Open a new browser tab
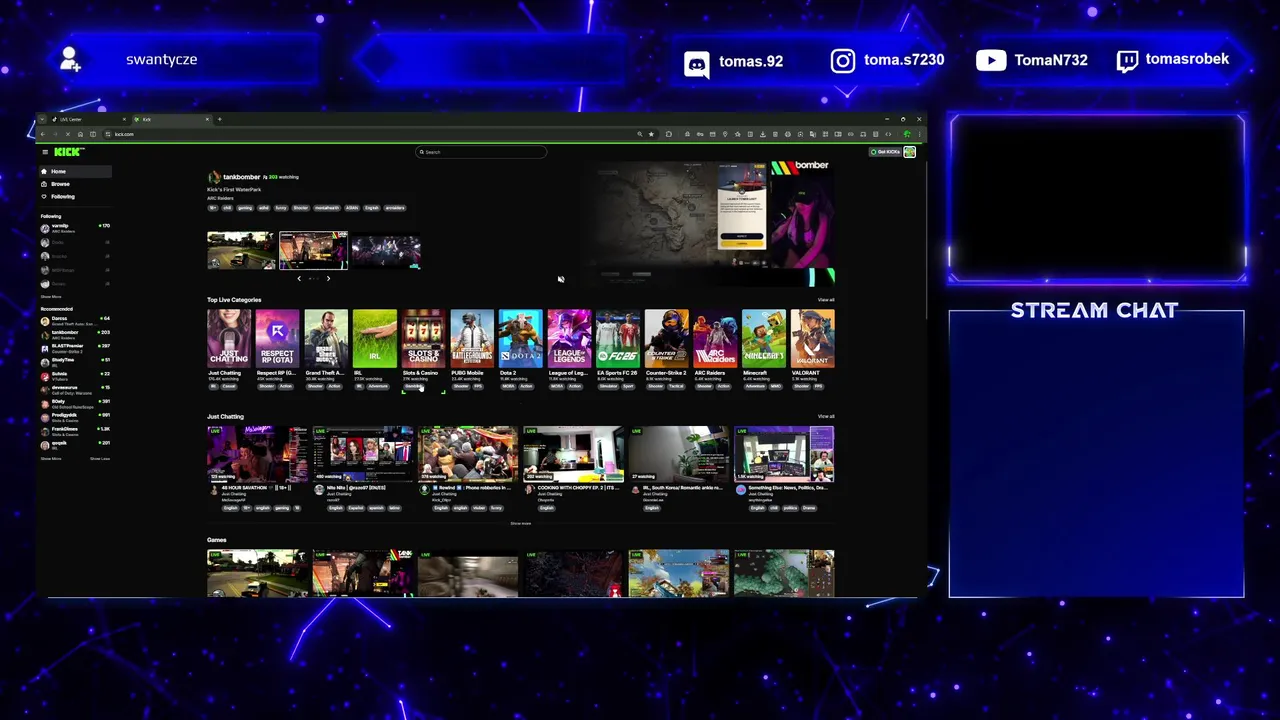This screenshot has width=1280, height=720. click(x=220, y=120)
